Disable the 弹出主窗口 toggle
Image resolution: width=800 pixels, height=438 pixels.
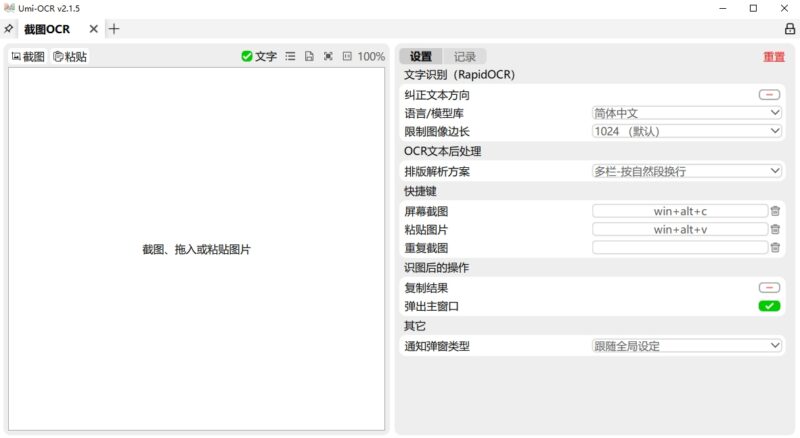(x=769, y=306)
